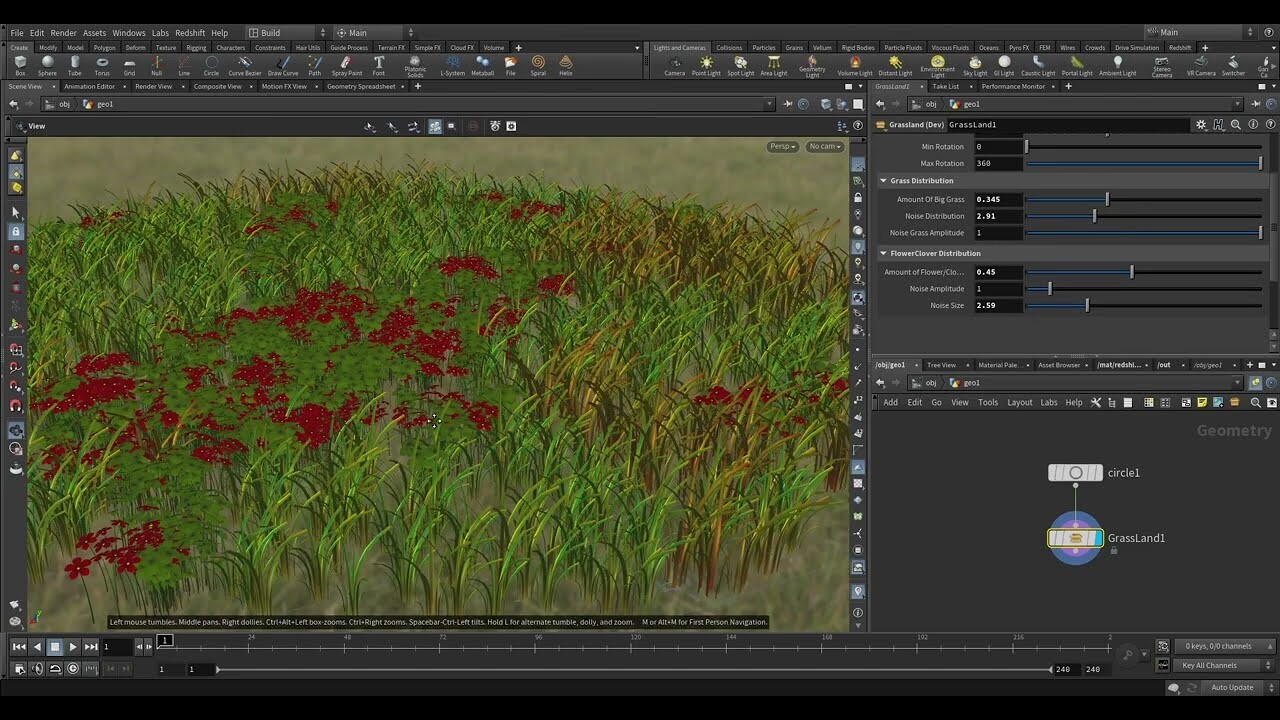Click the search icon in network editor toolbar

tap(1256, 402)
